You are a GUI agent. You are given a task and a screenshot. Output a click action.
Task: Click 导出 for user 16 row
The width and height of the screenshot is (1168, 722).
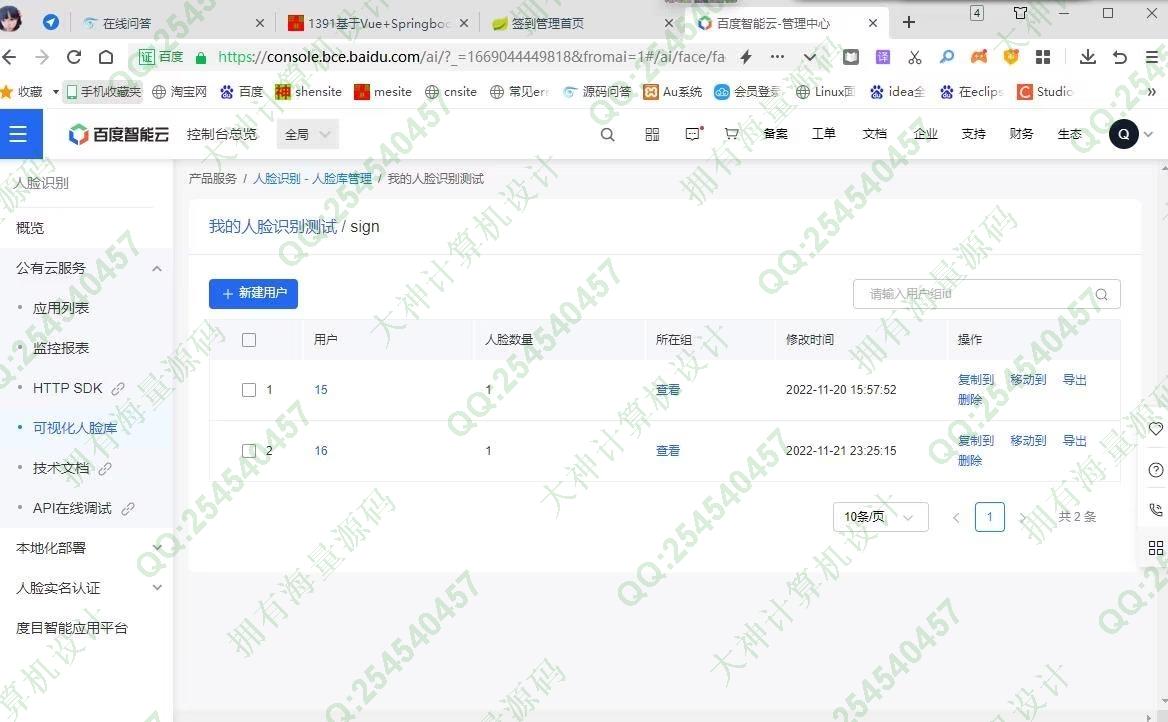pyautogui.click(x=1074, y=440)
